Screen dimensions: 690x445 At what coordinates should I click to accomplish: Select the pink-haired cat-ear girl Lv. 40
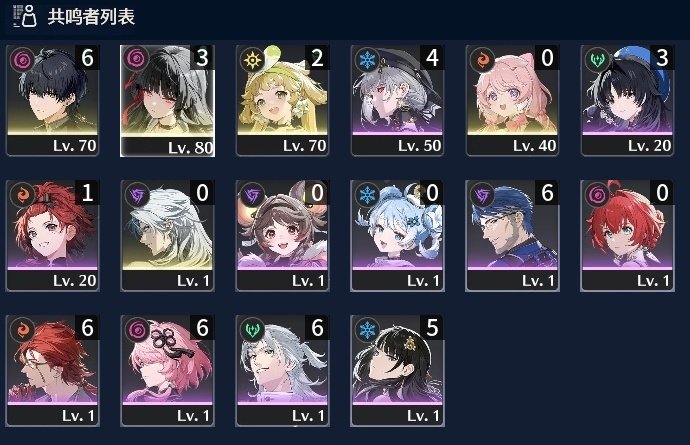(512, 100)
